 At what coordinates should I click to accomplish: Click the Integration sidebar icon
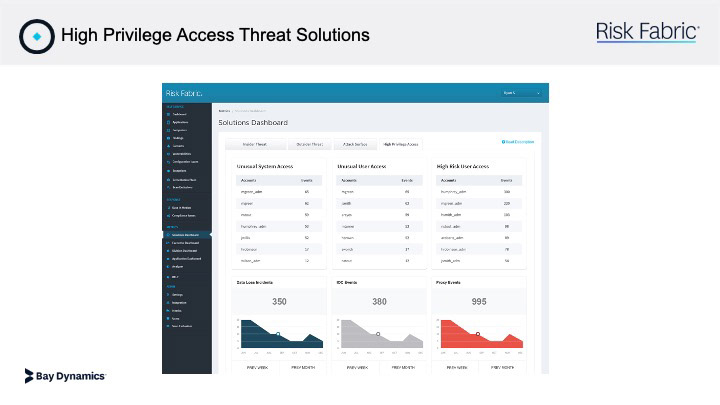tap(168, 303)
